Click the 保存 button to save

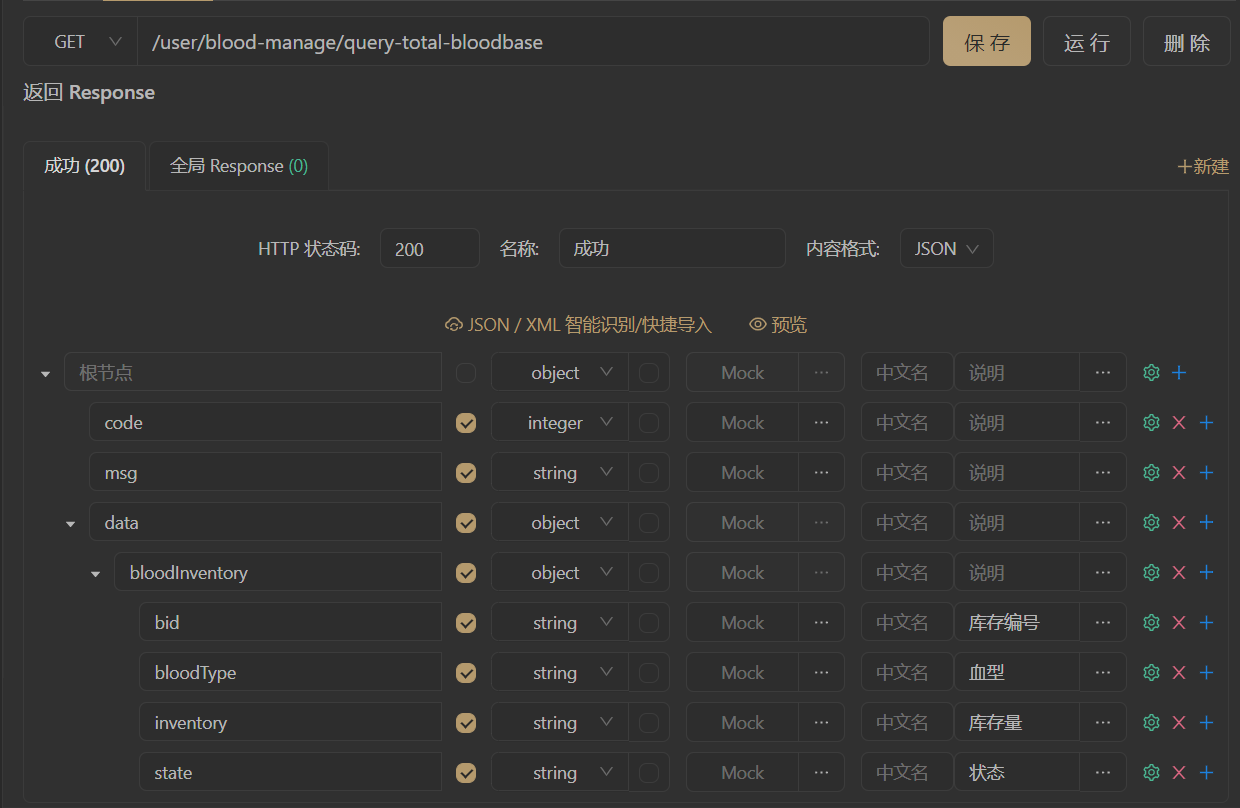coord(986,41)
